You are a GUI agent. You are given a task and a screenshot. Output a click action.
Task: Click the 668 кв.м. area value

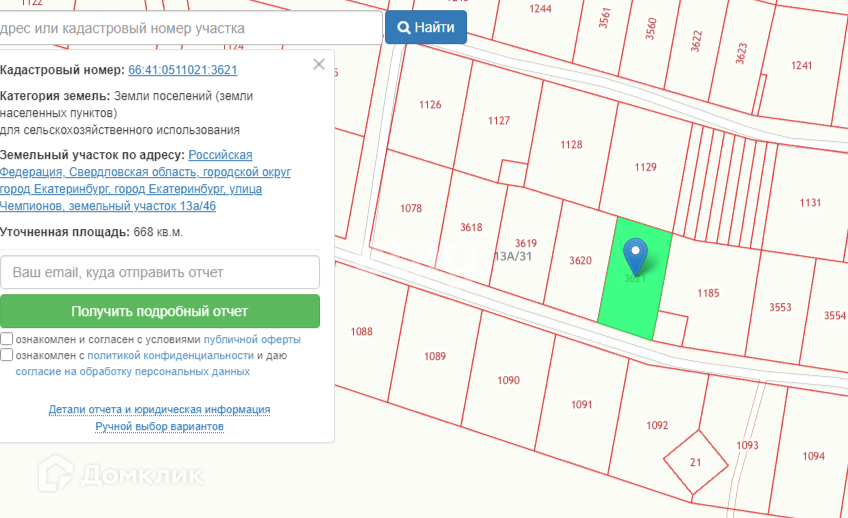tap(158, 232)
